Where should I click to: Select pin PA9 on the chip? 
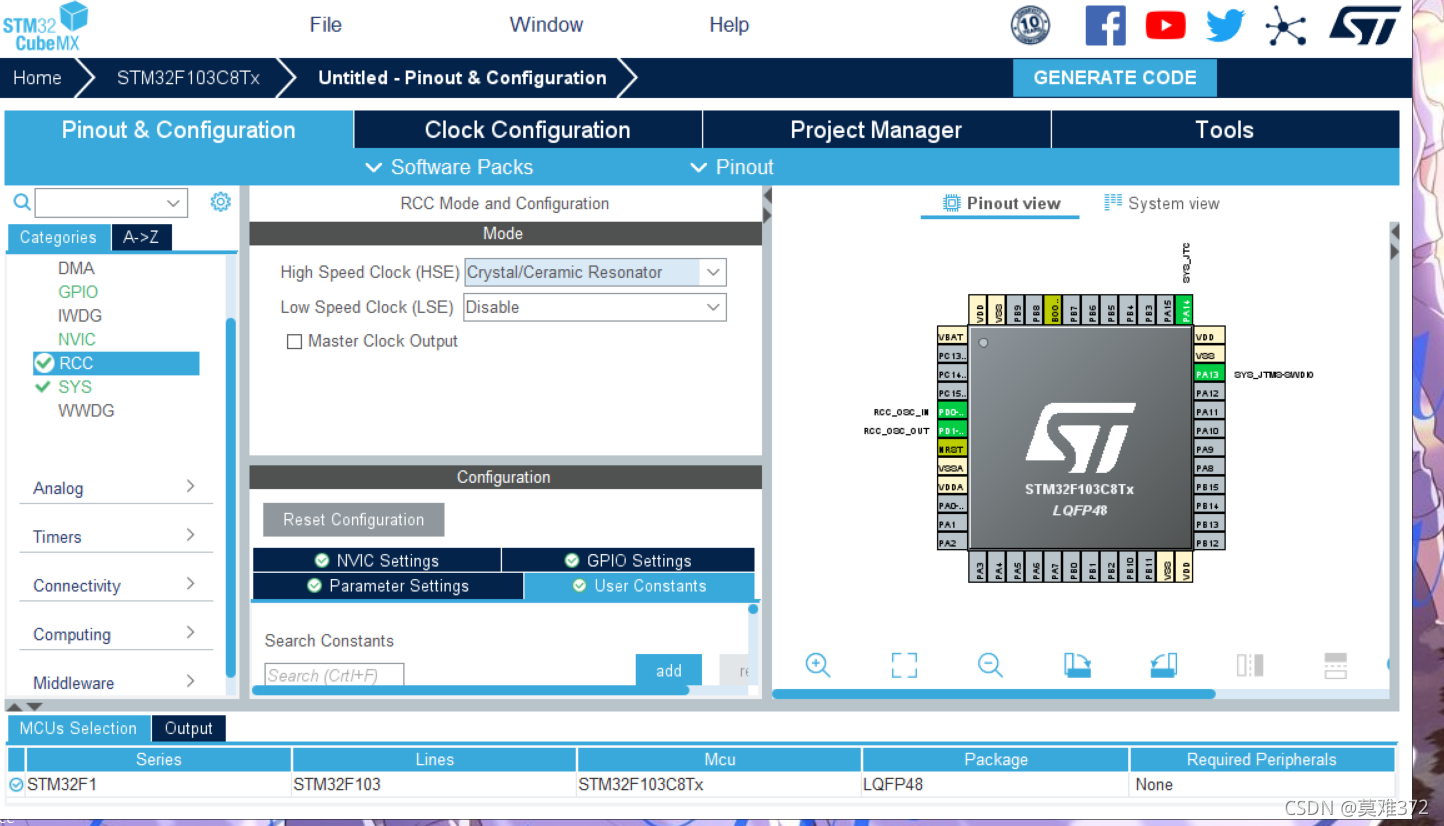(1209, 449)
